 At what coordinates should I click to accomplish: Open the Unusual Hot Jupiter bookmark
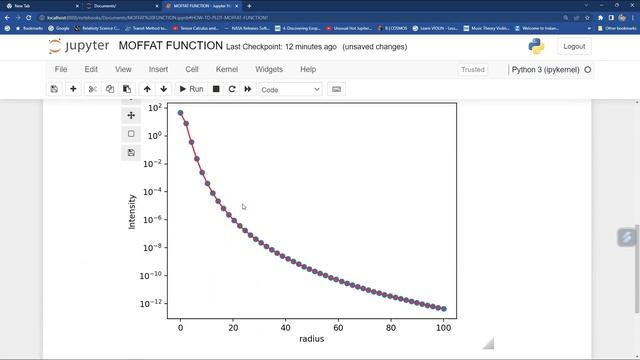click(349, 29)
